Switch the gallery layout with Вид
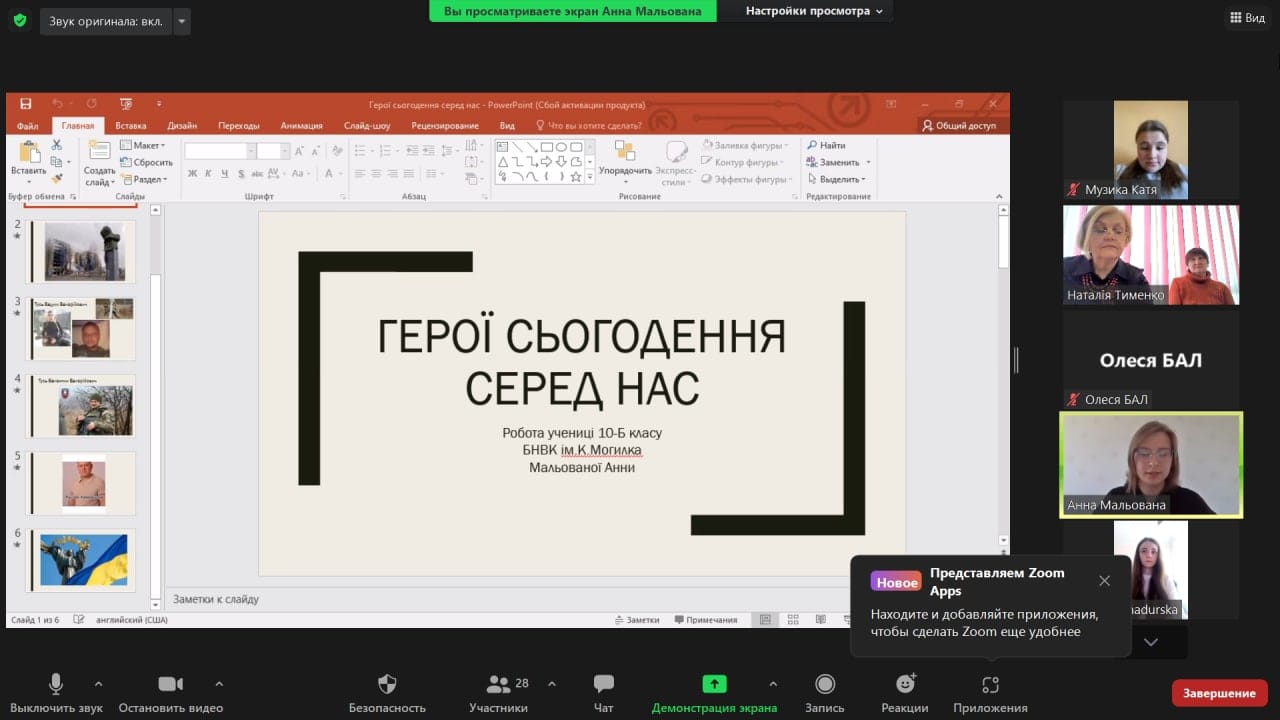The image size is (1280, 720). pyautogui.click(x=1246, y=18)
